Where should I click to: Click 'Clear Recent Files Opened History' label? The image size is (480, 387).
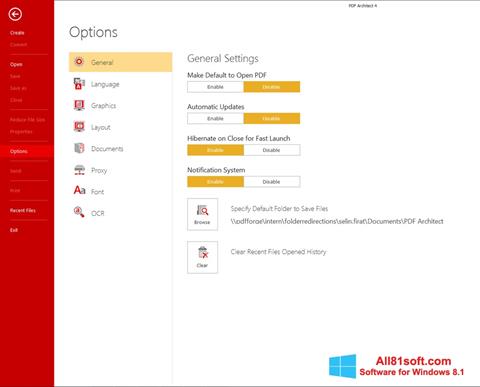[278, 252]
